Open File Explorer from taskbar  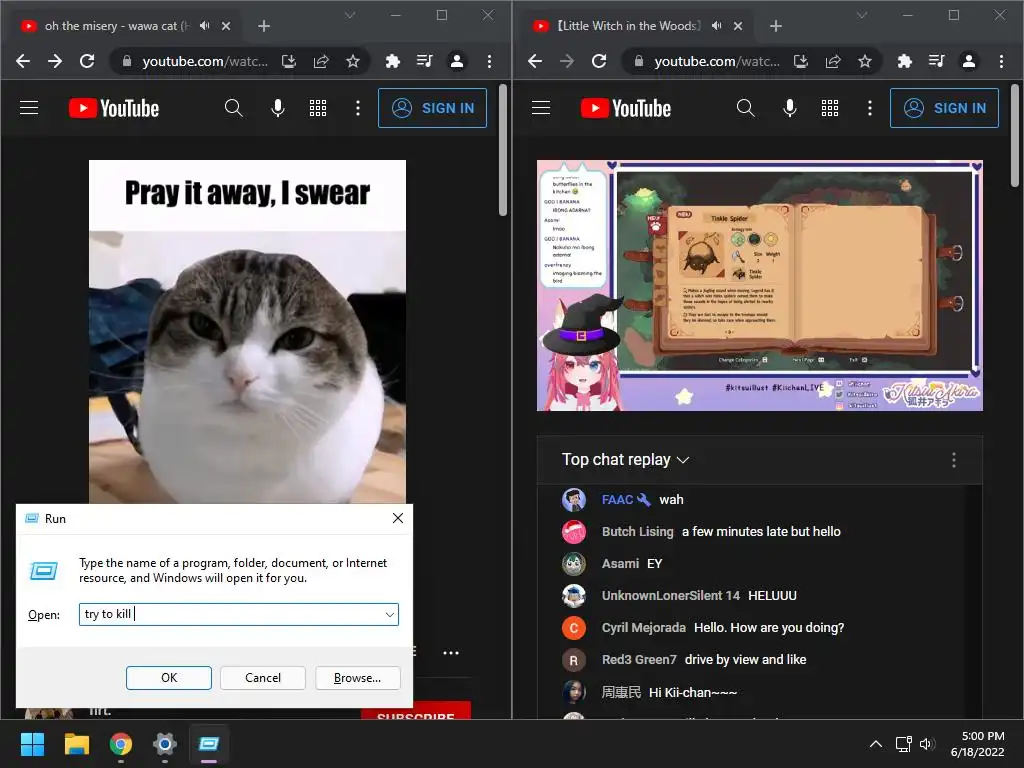click(x=76, y=744)
